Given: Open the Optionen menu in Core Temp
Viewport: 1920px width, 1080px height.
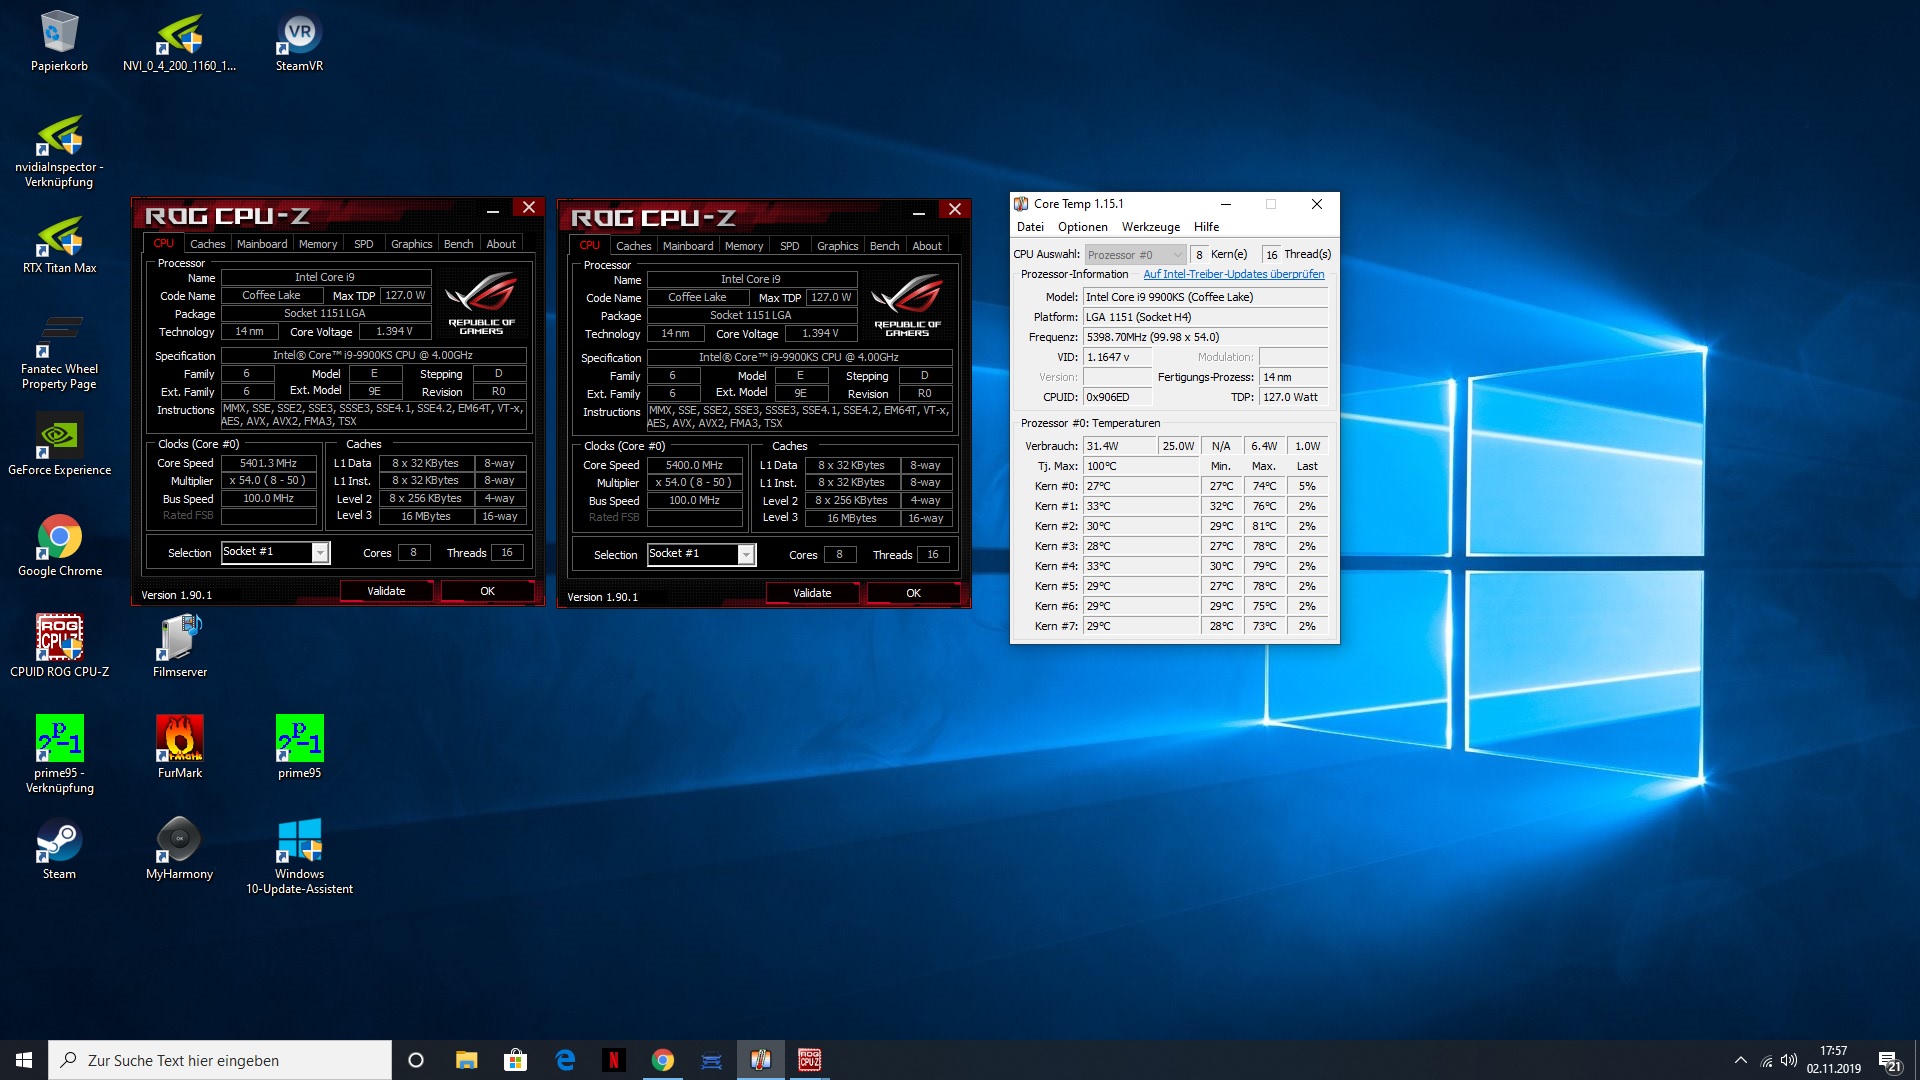Looking at the screenshot, I should pyautogui.click(x=1082, y=227).
